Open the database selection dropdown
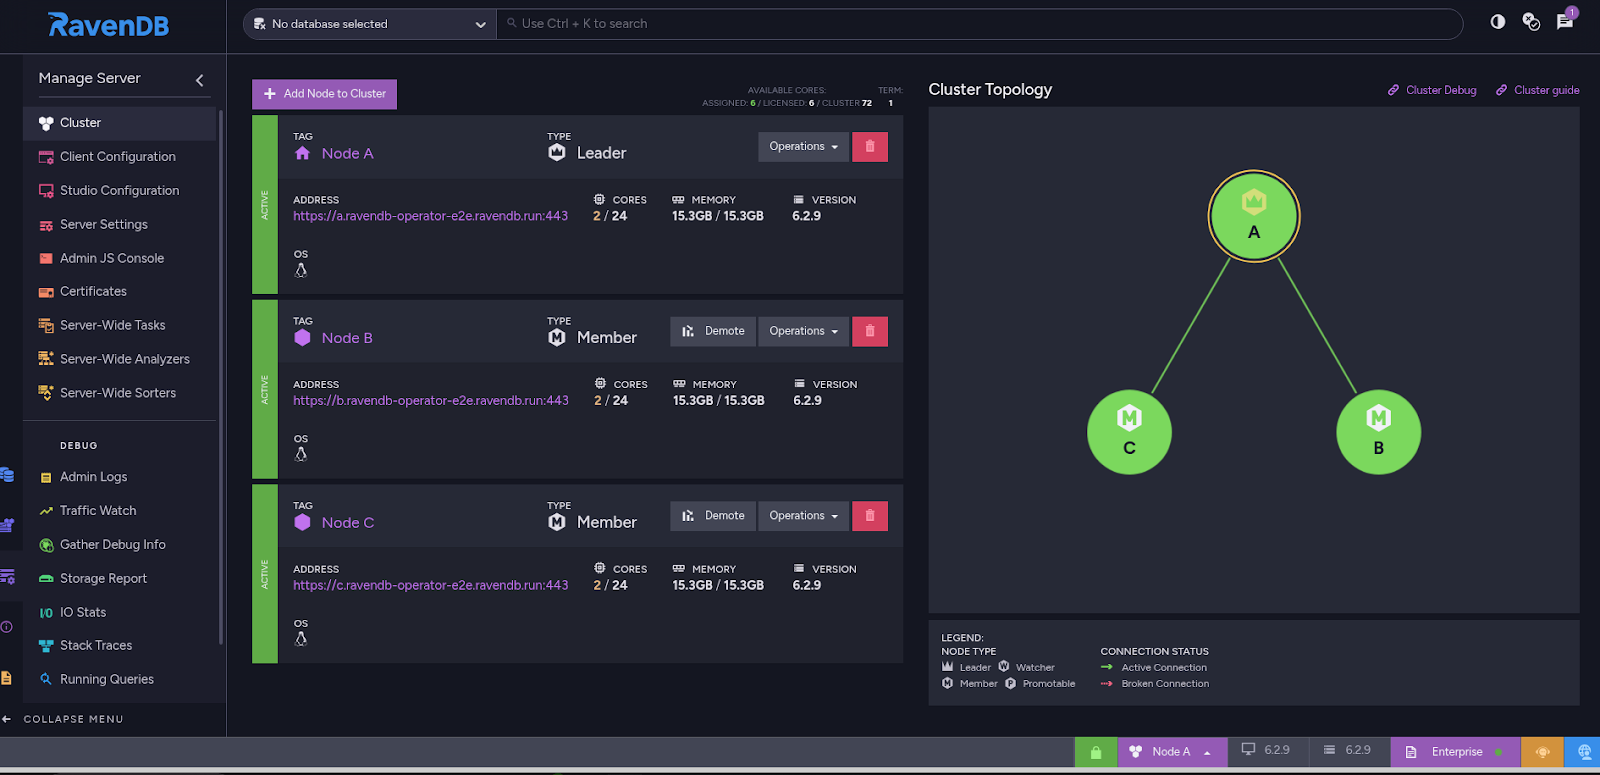The width and height of the screenshot is (1600, 775). point(369,24)
